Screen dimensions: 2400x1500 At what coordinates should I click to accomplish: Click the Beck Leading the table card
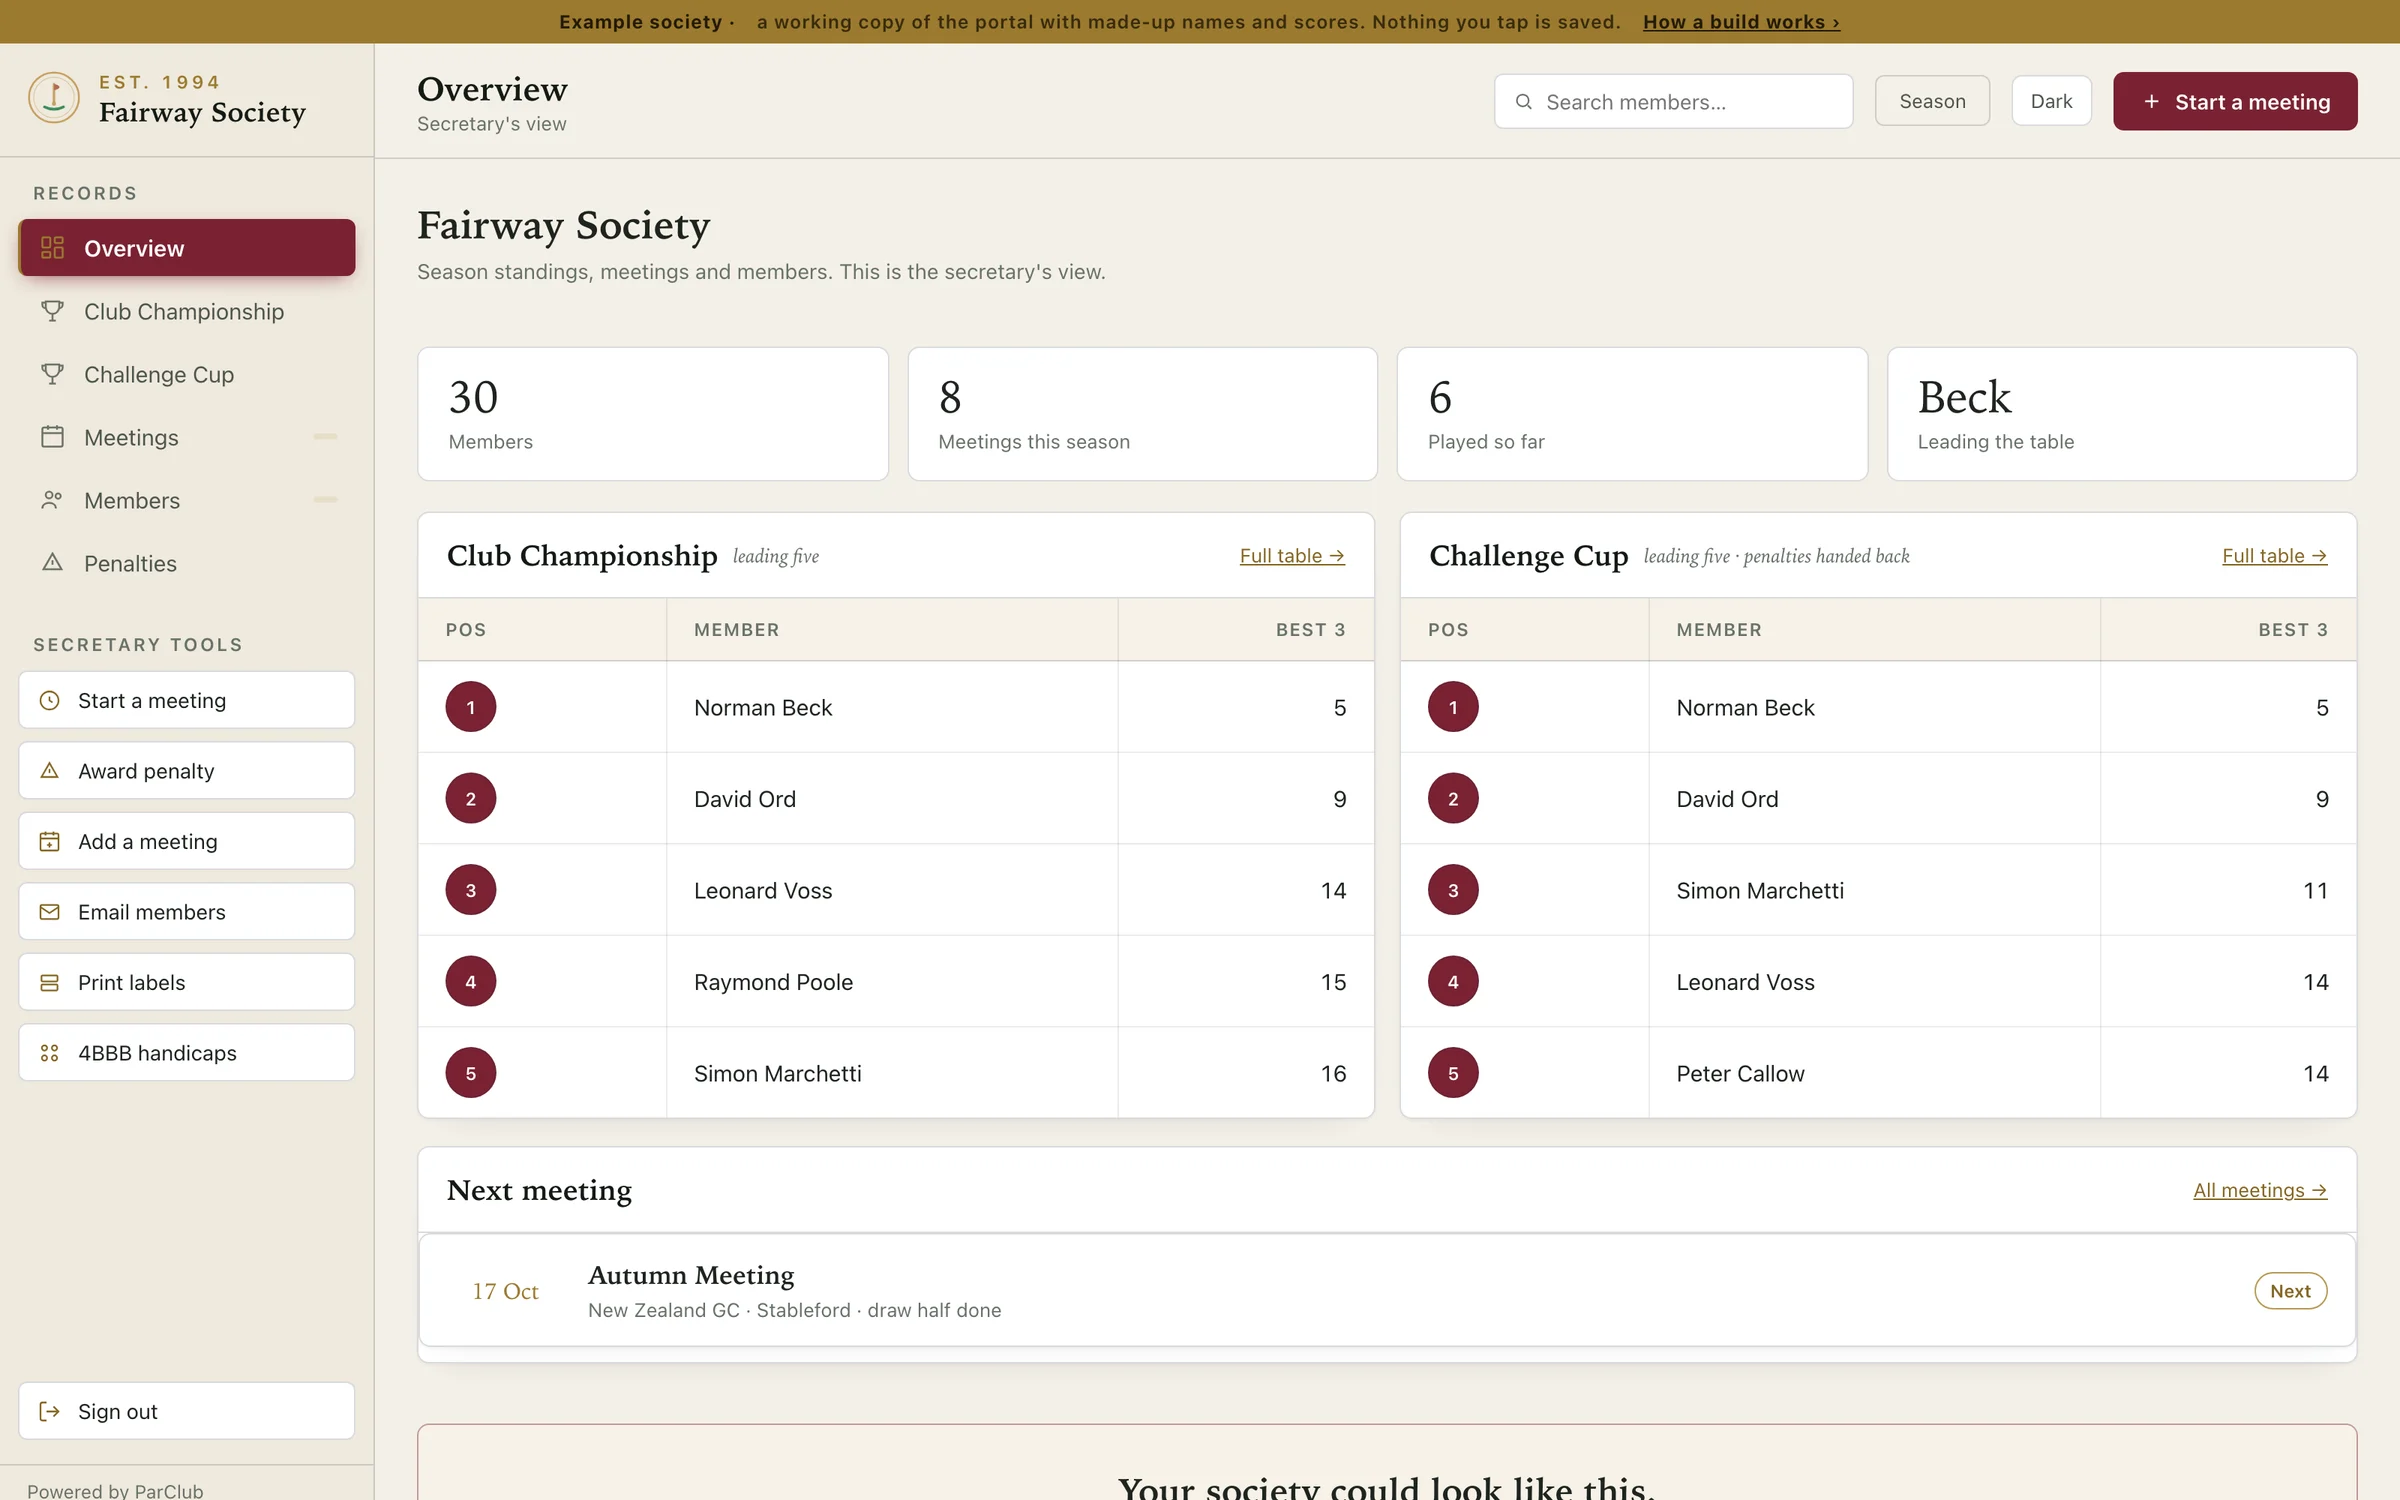pyautogui.click(x=2121, y=414)
